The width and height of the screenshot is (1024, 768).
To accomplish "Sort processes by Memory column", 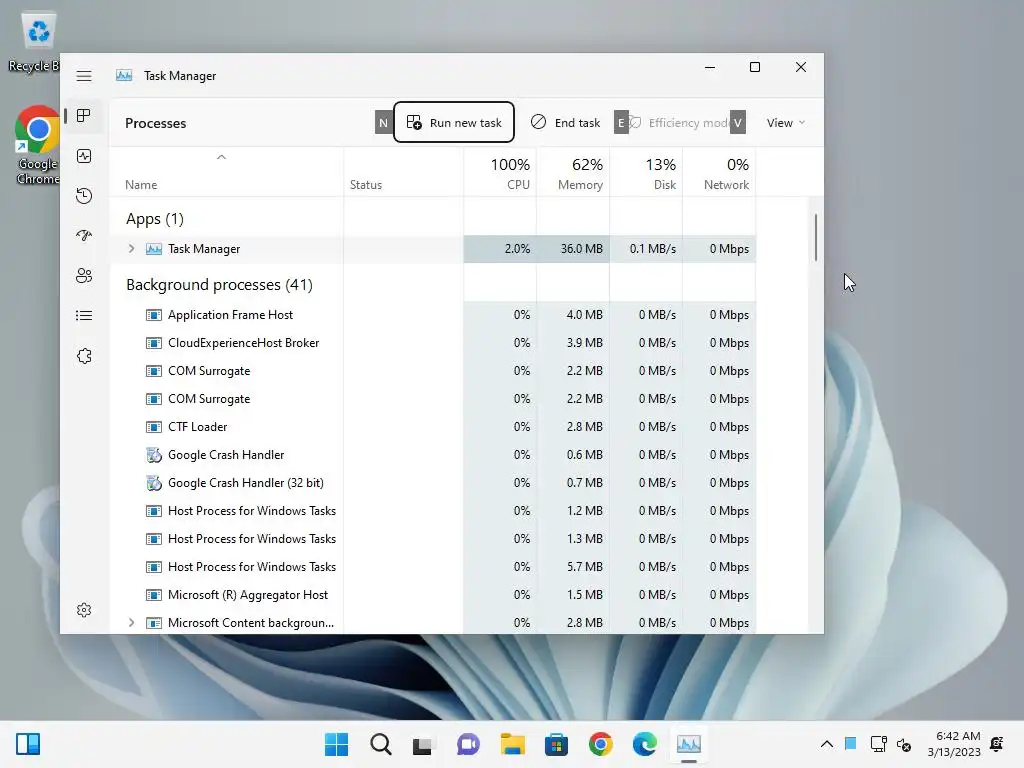I will coord(573,174).
